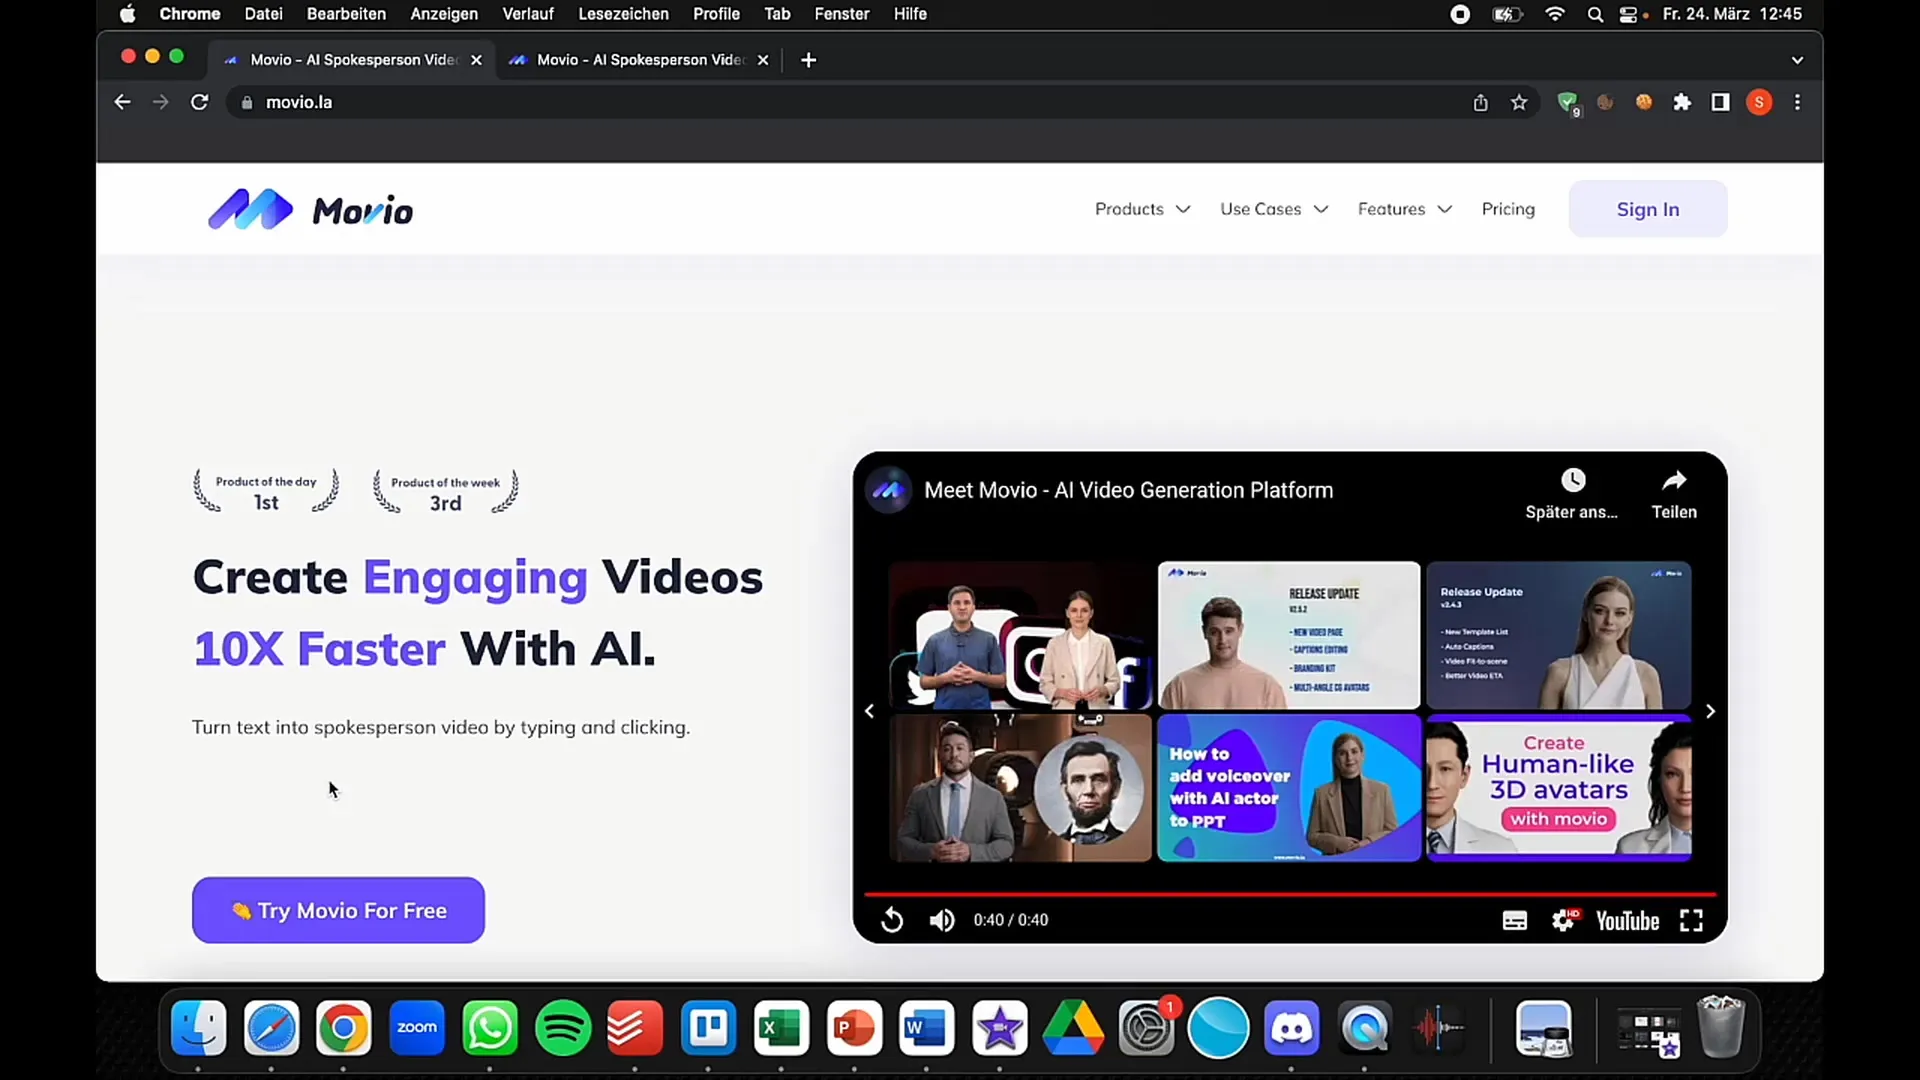Select the Tab menu bar item
This screenshot has height=1080, width=1920.
tap(777, 15)
